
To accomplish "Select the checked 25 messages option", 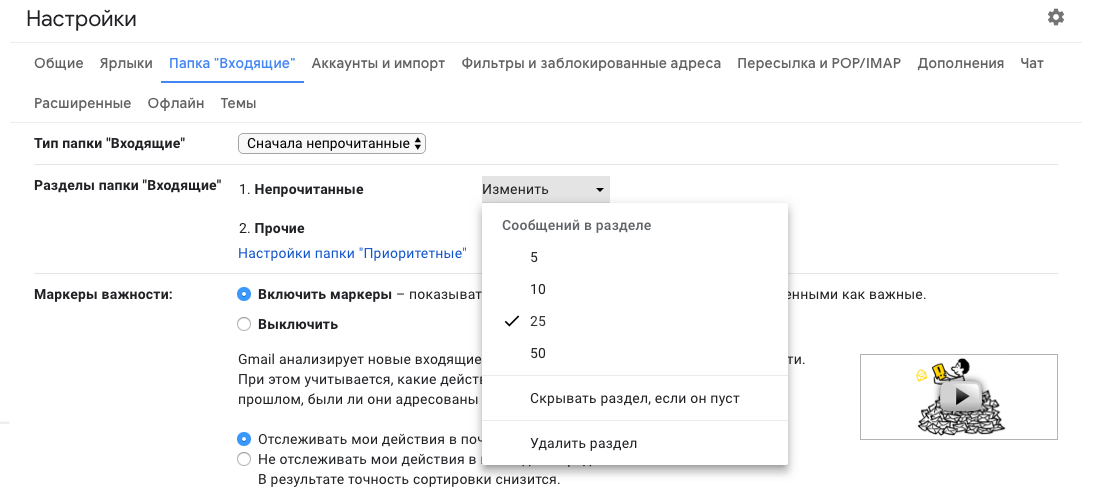I will (537, 321).
